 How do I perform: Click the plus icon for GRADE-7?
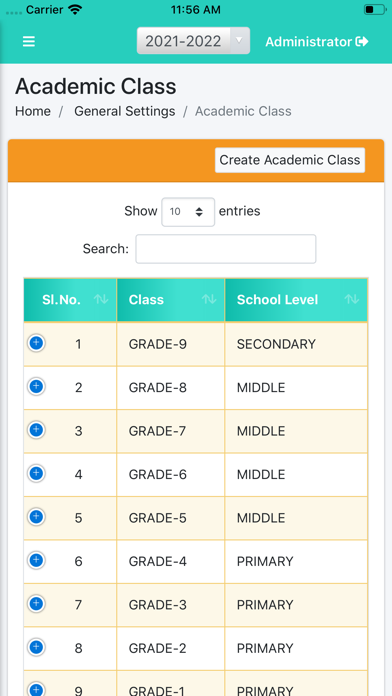tap(36, 430)
